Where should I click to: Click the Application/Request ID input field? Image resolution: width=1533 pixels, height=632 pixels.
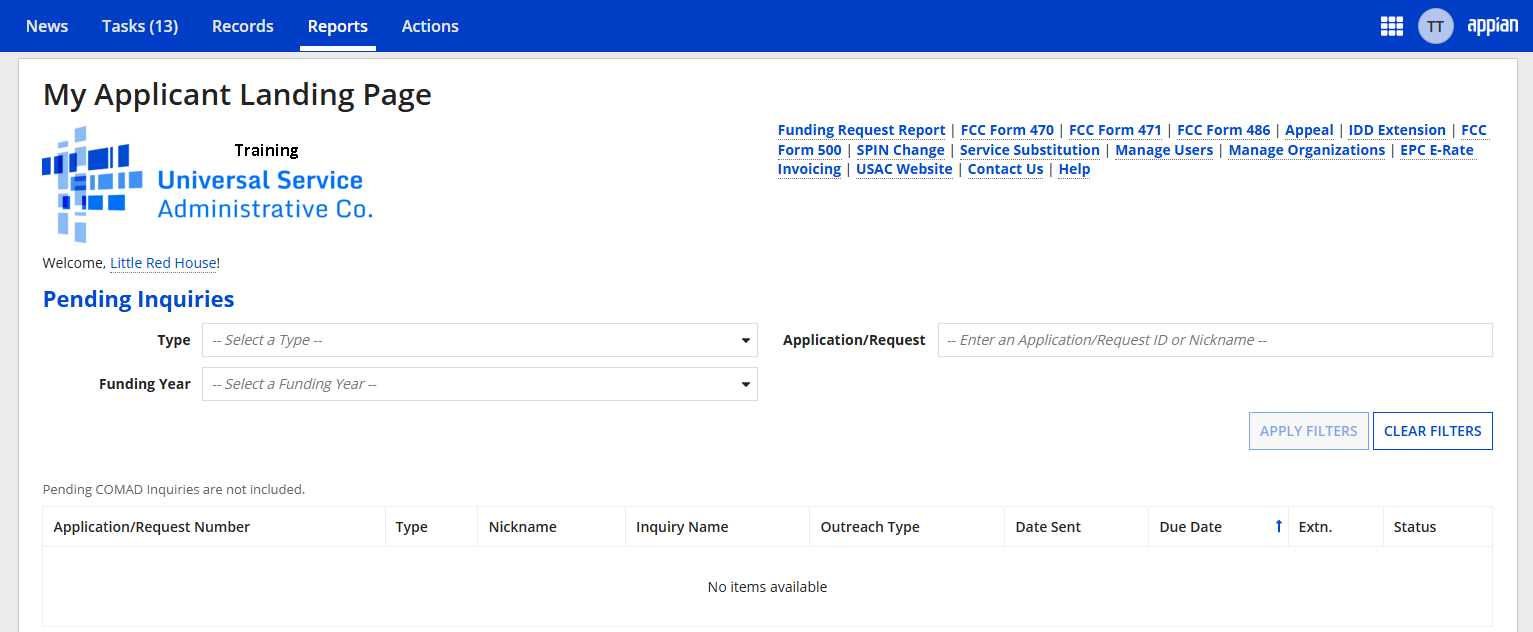[x=1215, y=340]
